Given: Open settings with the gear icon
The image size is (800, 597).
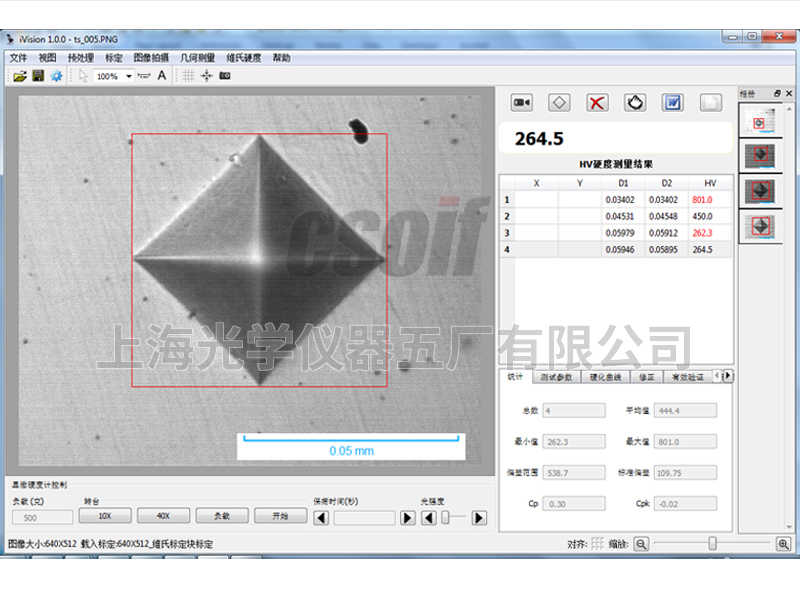Looking at the screenshot, I should pyautogui.click(x=57, y=76).
